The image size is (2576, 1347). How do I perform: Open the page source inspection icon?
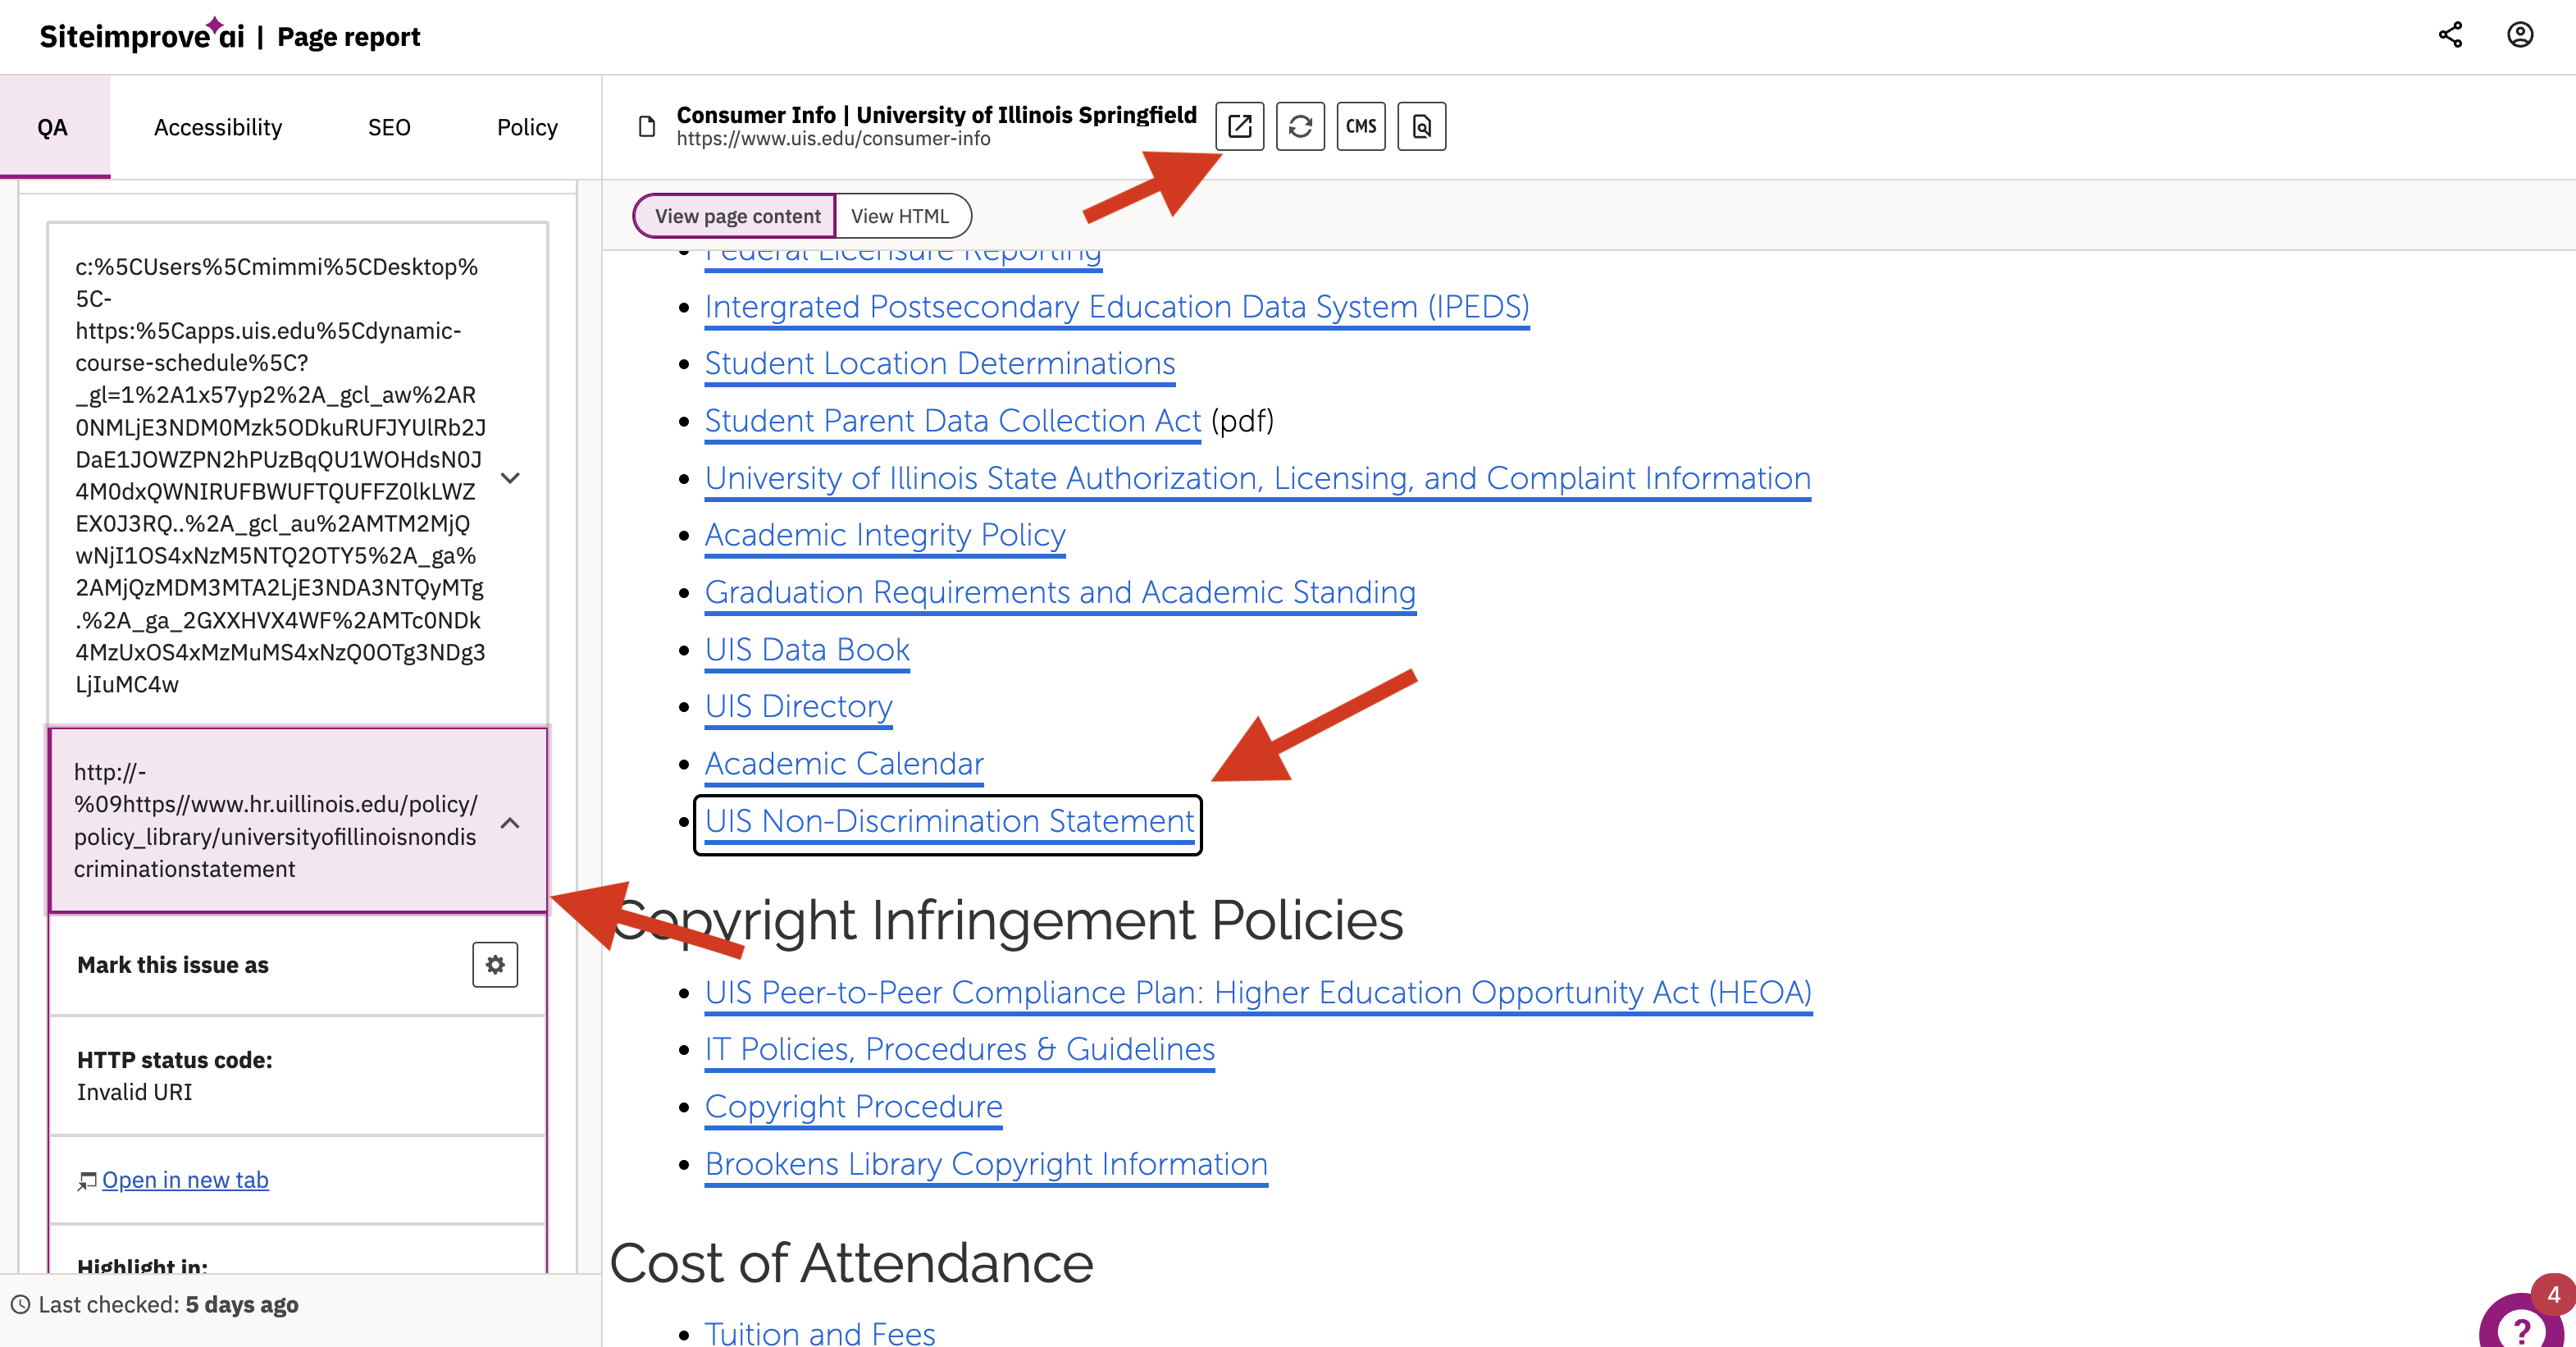(x=1422, y=126)
